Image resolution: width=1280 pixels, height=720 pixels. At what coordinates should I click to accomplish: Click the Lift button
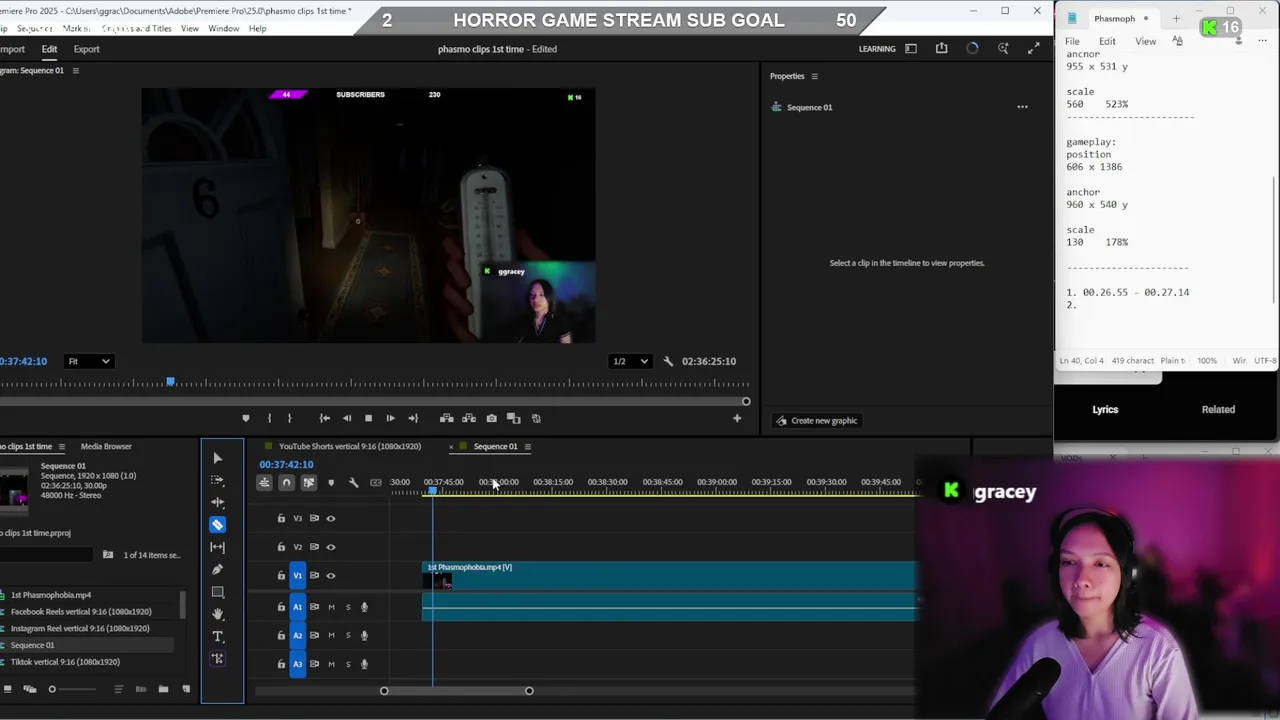(x=446, y=418)
